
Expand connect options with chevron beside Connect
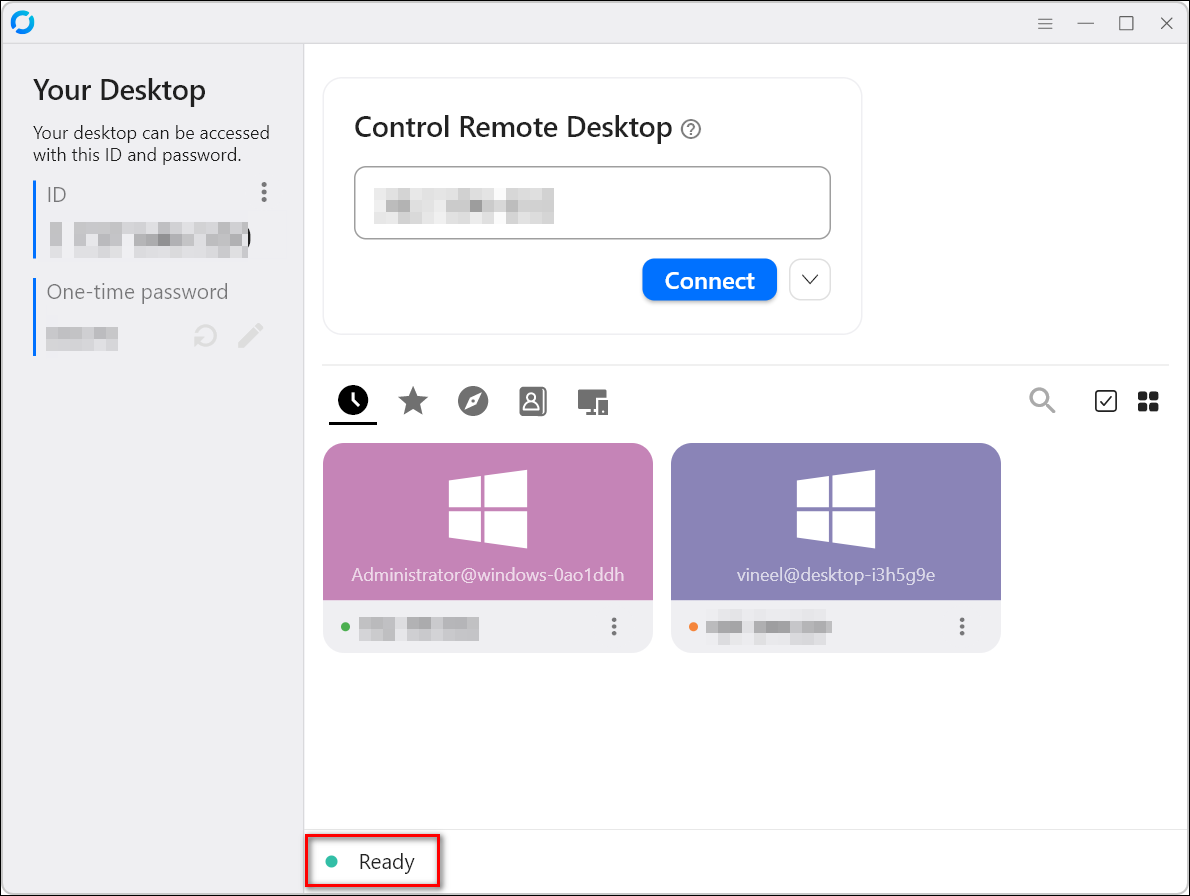(x=809, y=280)
